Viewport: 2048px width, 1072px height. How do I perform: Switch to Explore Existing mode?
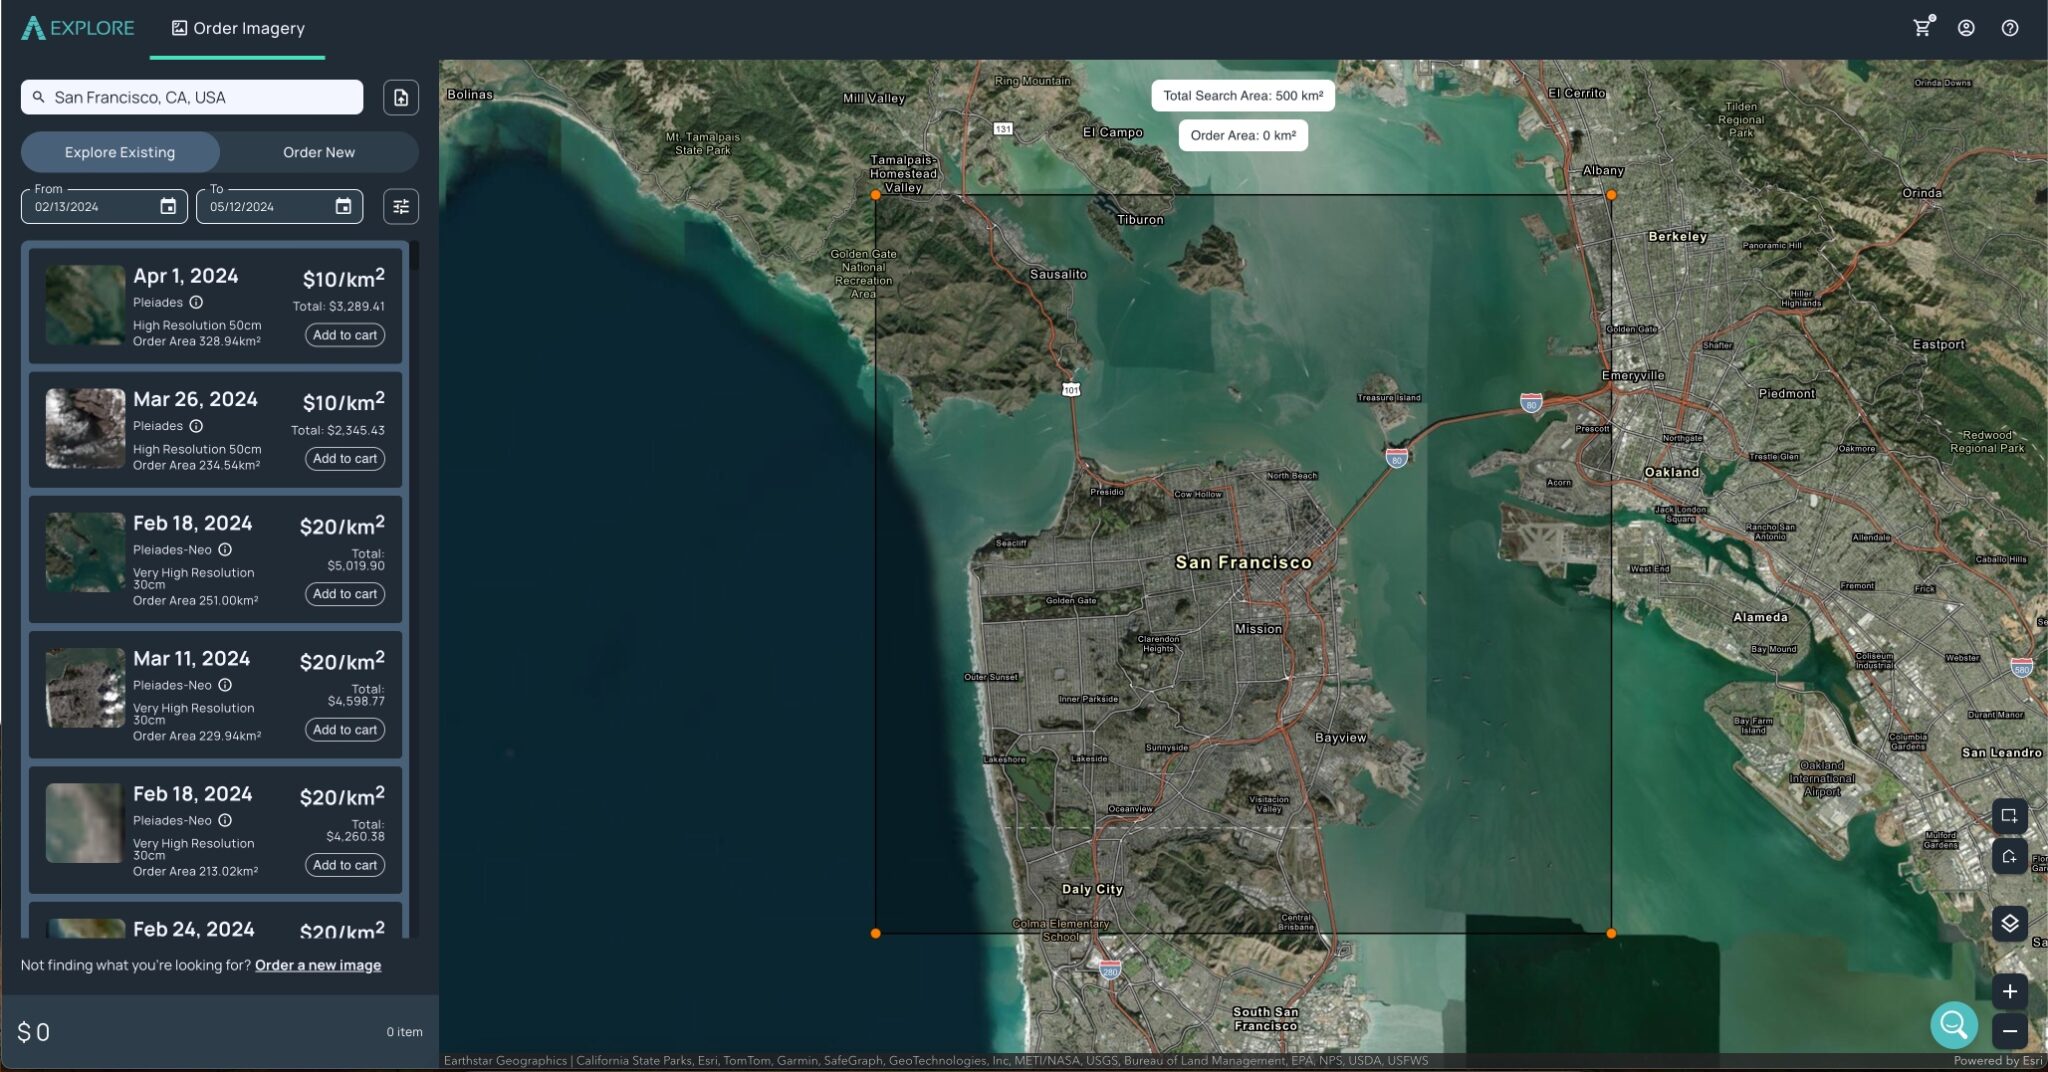[119, 152]
